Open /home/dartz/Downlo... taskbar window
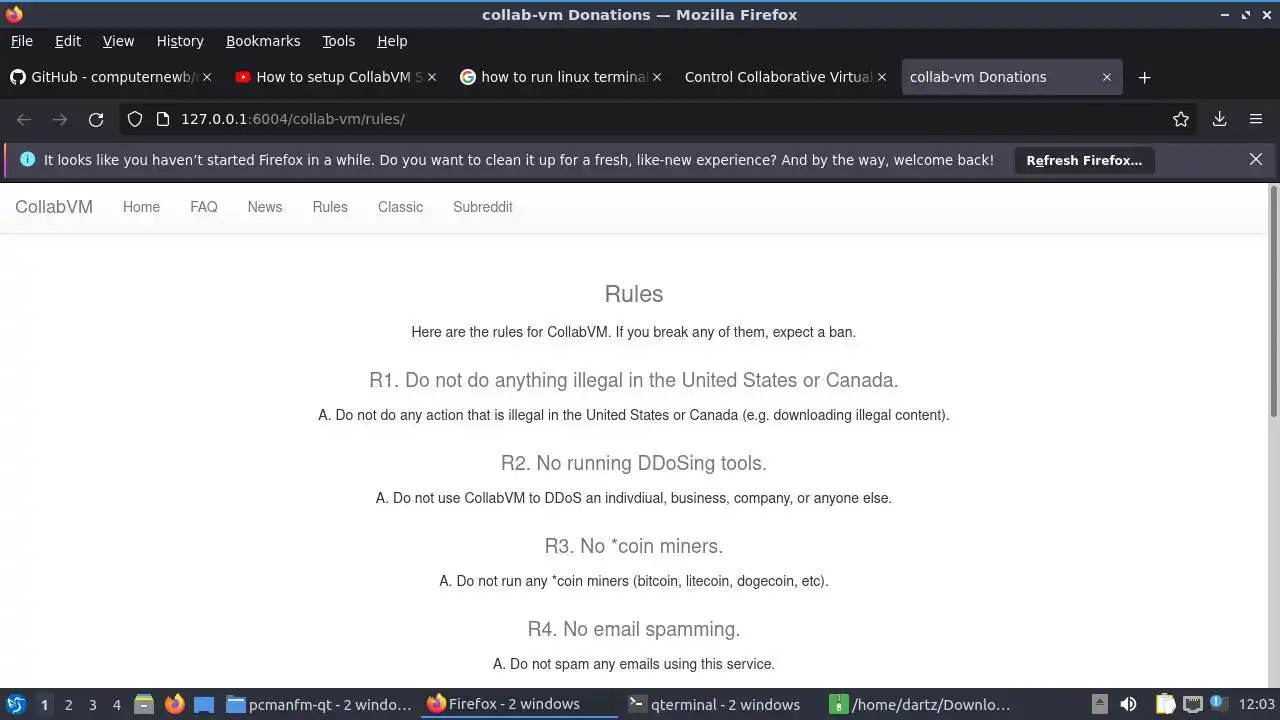 [x=921, y=704]
